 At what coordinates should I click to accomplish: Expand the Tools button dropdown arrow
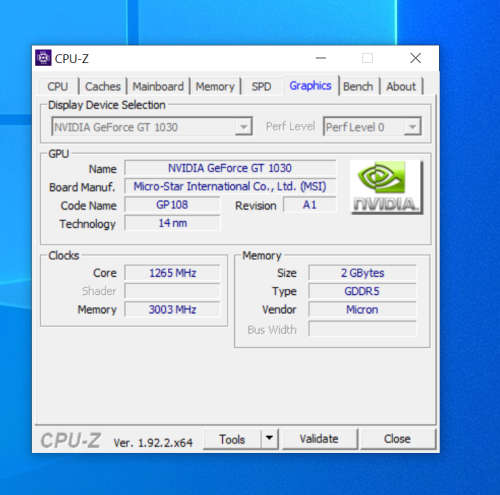269,439
